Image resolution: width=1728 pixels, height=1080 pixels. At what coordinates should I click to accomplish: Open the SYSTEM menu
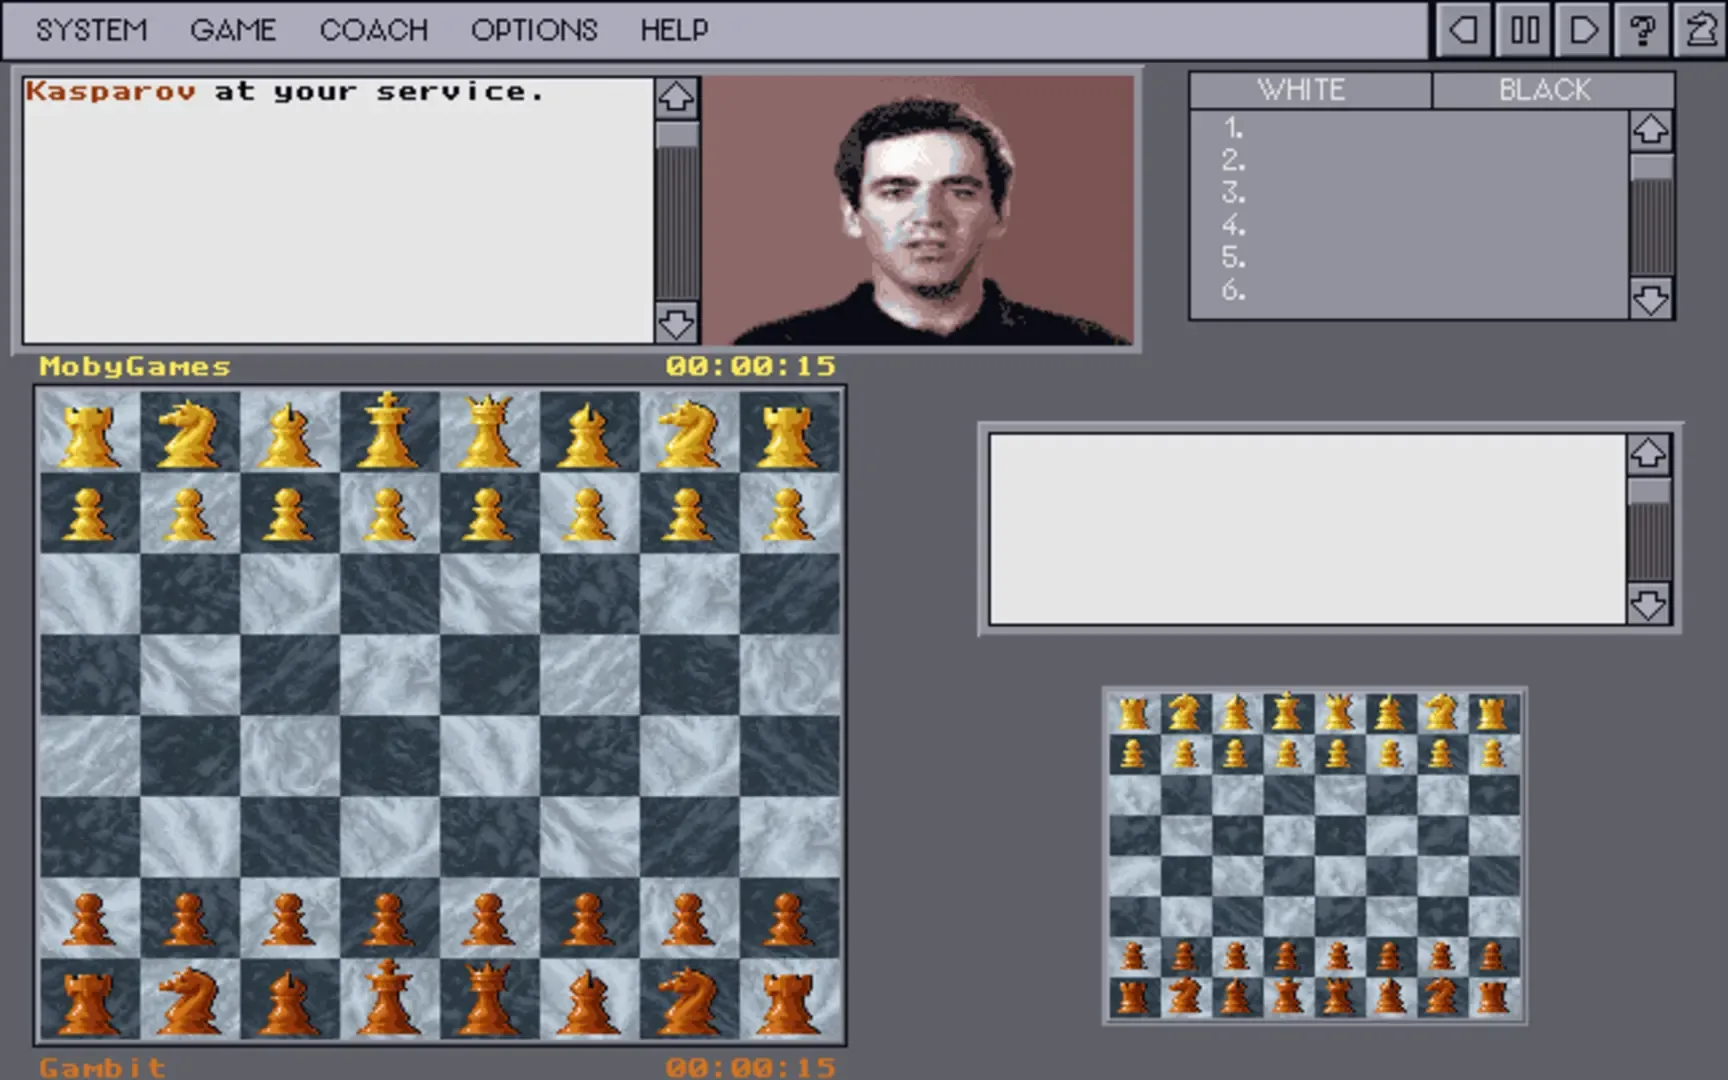click(x=91, y=30)
